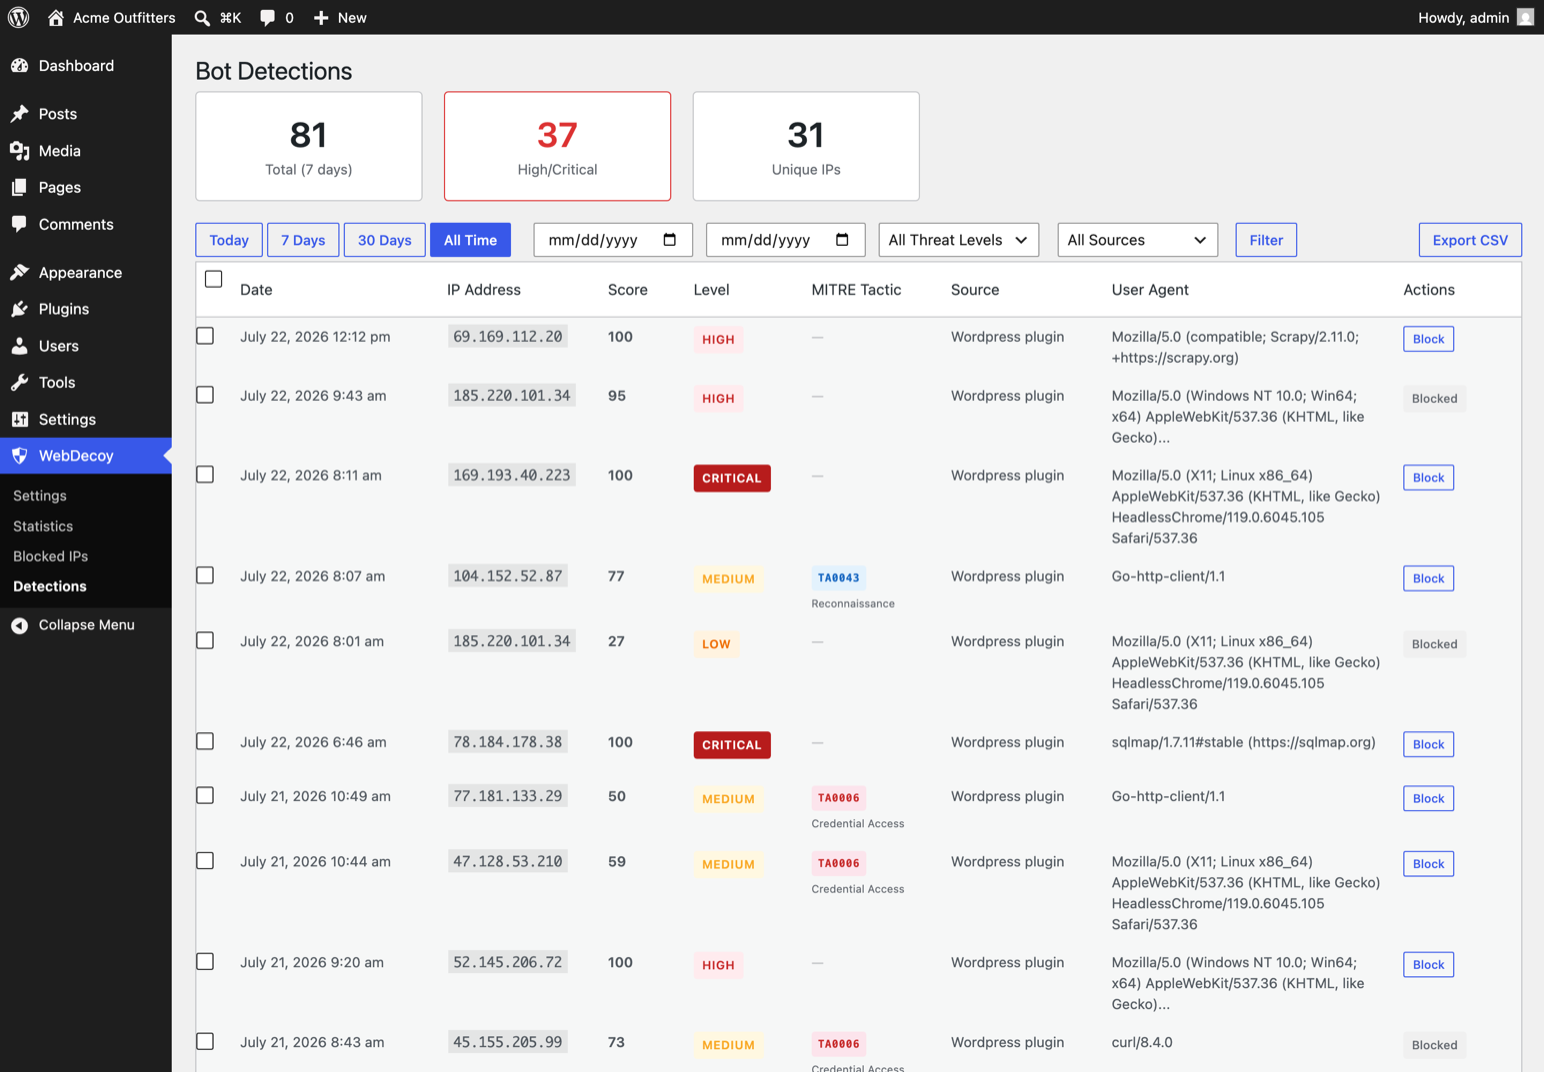Screen dimensions: 1544x1072
Task: Click the plus New icon
Action: pyautogui.click(x=321, y=17)
